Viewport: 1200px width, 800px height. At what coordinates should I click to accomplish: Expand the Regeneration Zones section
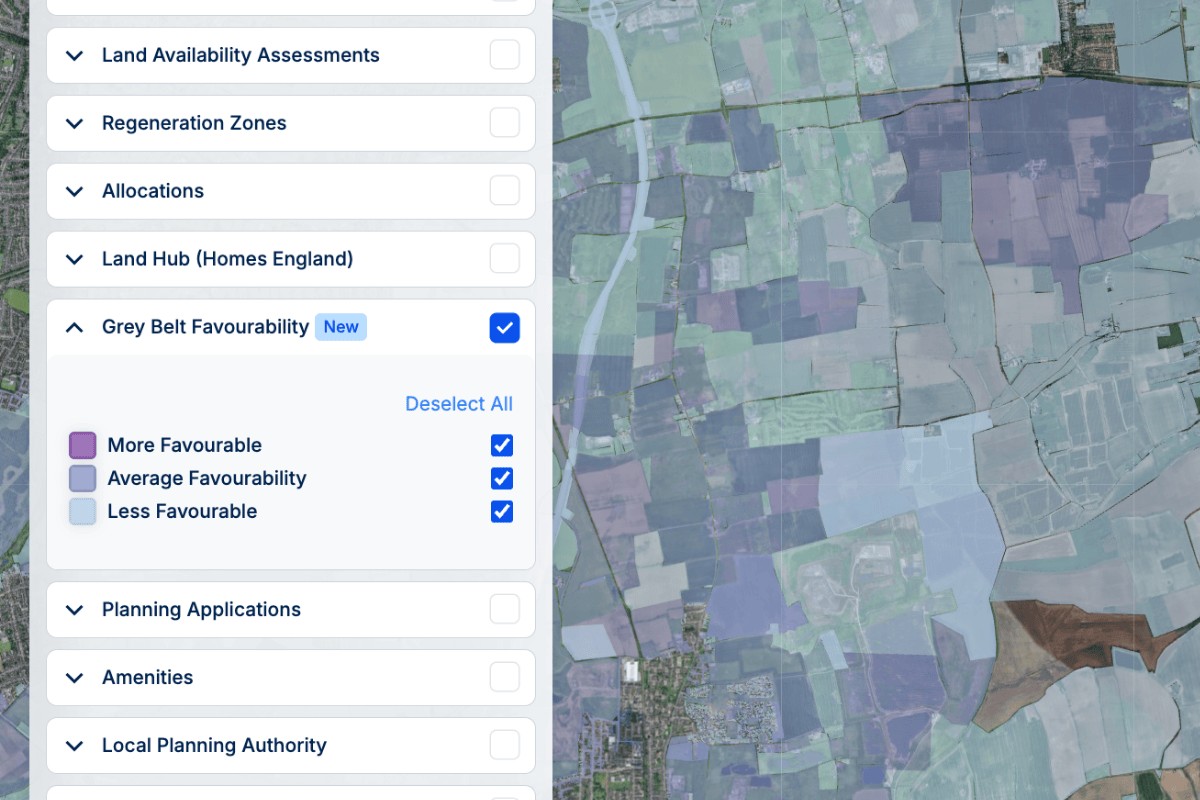coord(74,124)
